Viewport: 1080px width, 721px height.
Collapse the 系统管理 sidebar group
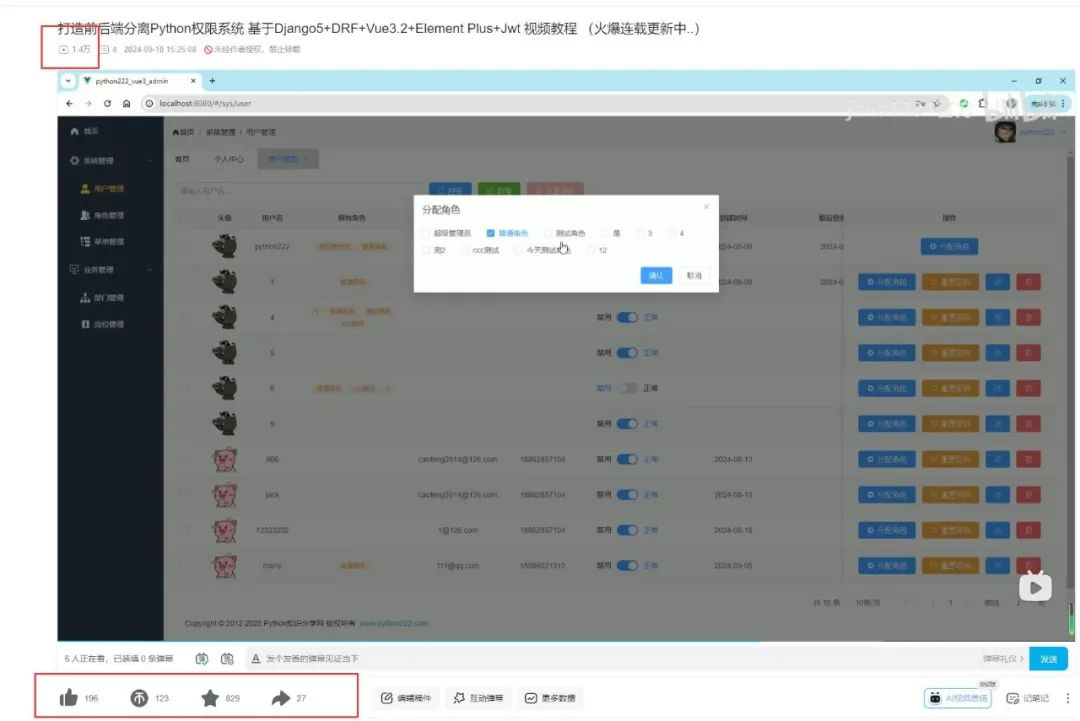pyautogui.click(x=149, y=160)
